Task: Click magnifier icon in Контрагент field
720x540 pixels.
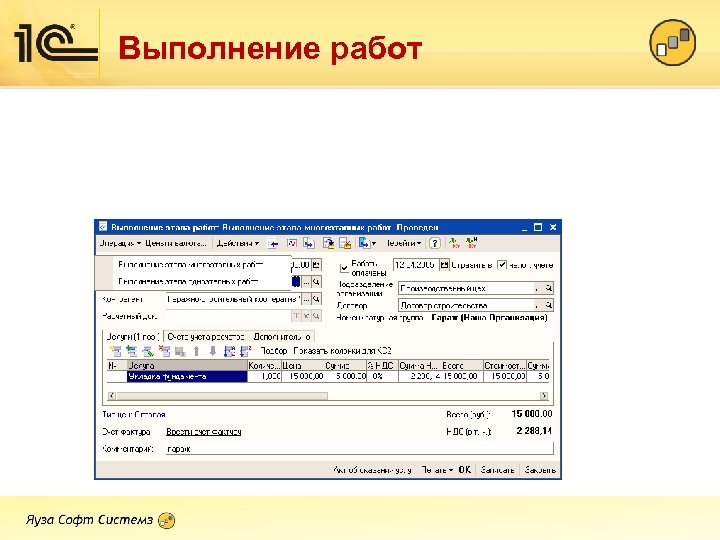Action: pos(316,299)
